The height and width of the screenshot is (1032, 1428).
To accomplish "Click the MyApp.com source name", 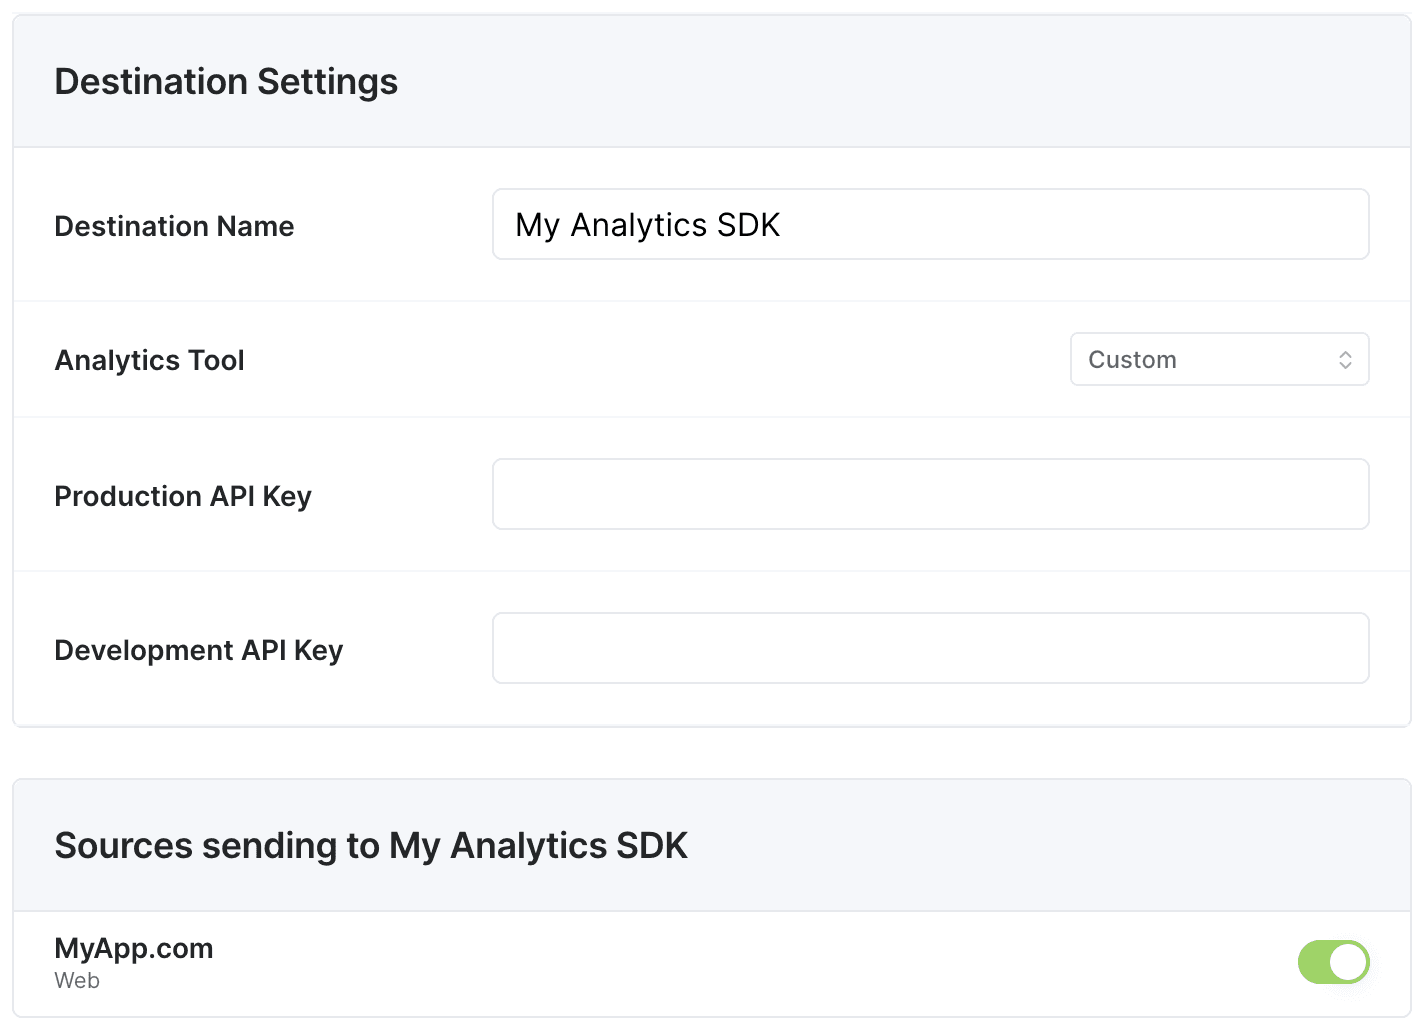I will pyautogui.click(x=134, y=947).
